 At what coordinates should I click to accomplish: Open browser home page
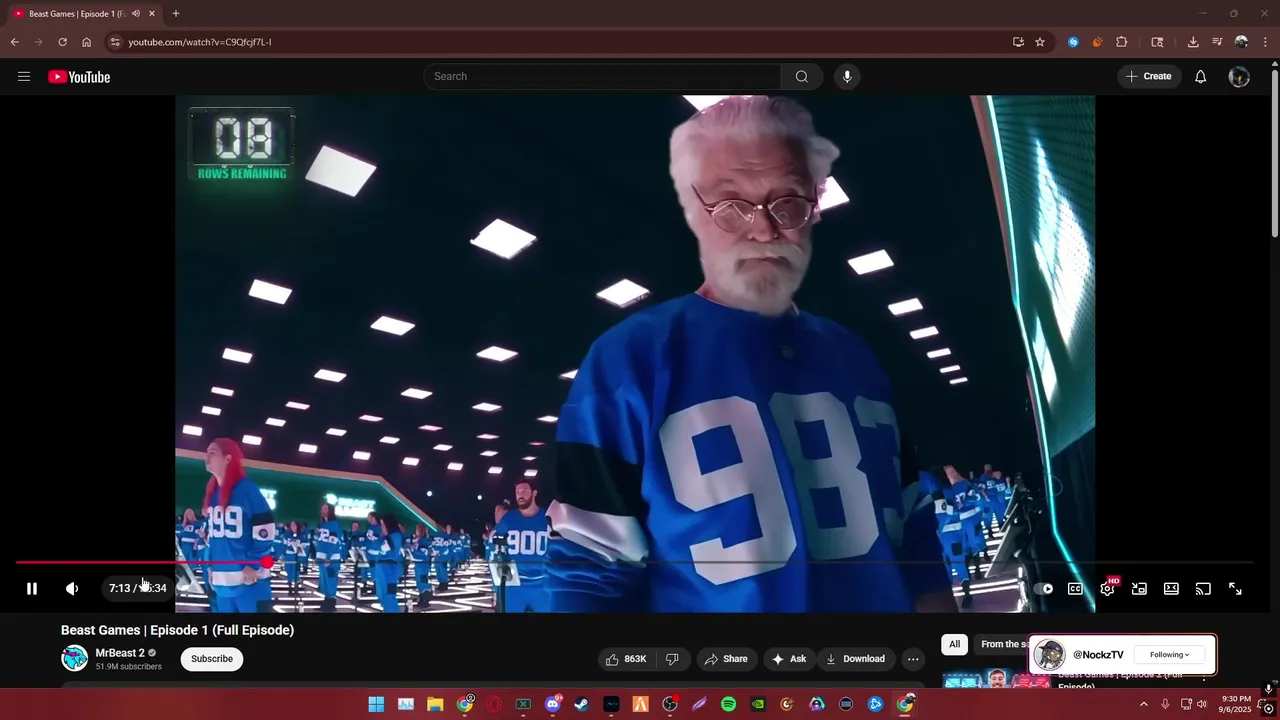click(x=86, y=42)
